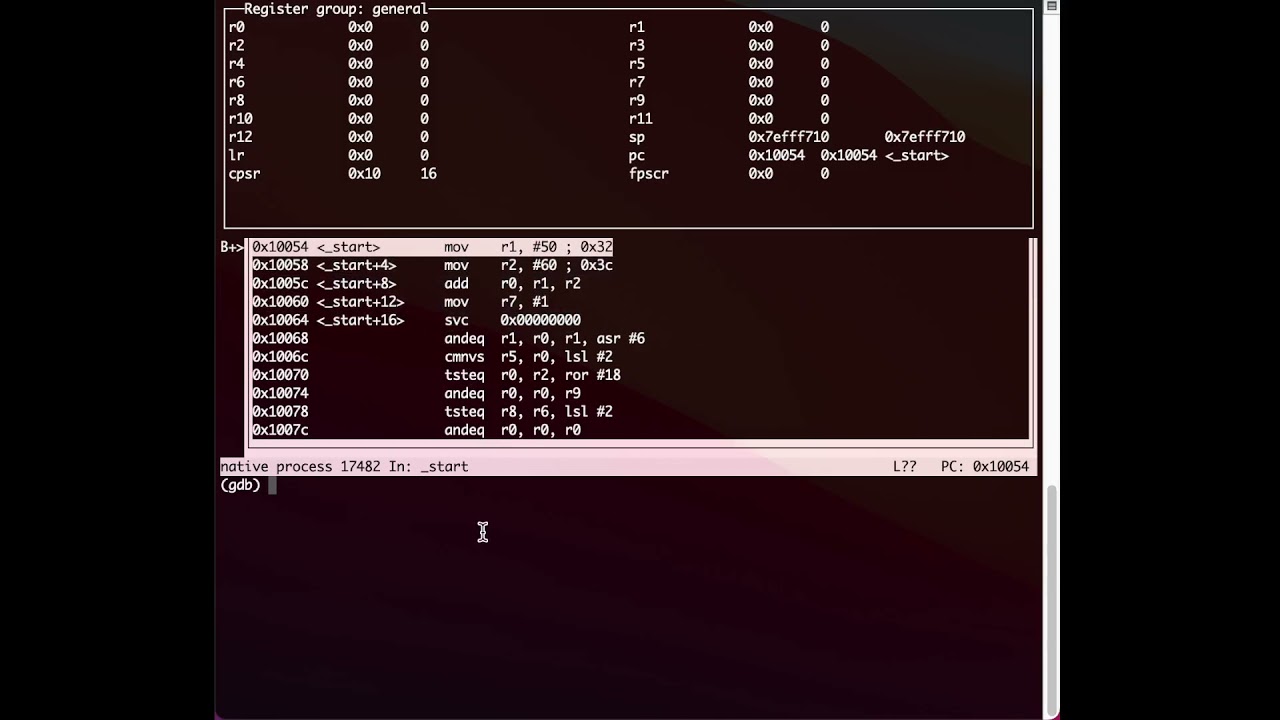Click instruction 'andeq r0, r0, r9'
The image size is (1280, 720).
512,394
